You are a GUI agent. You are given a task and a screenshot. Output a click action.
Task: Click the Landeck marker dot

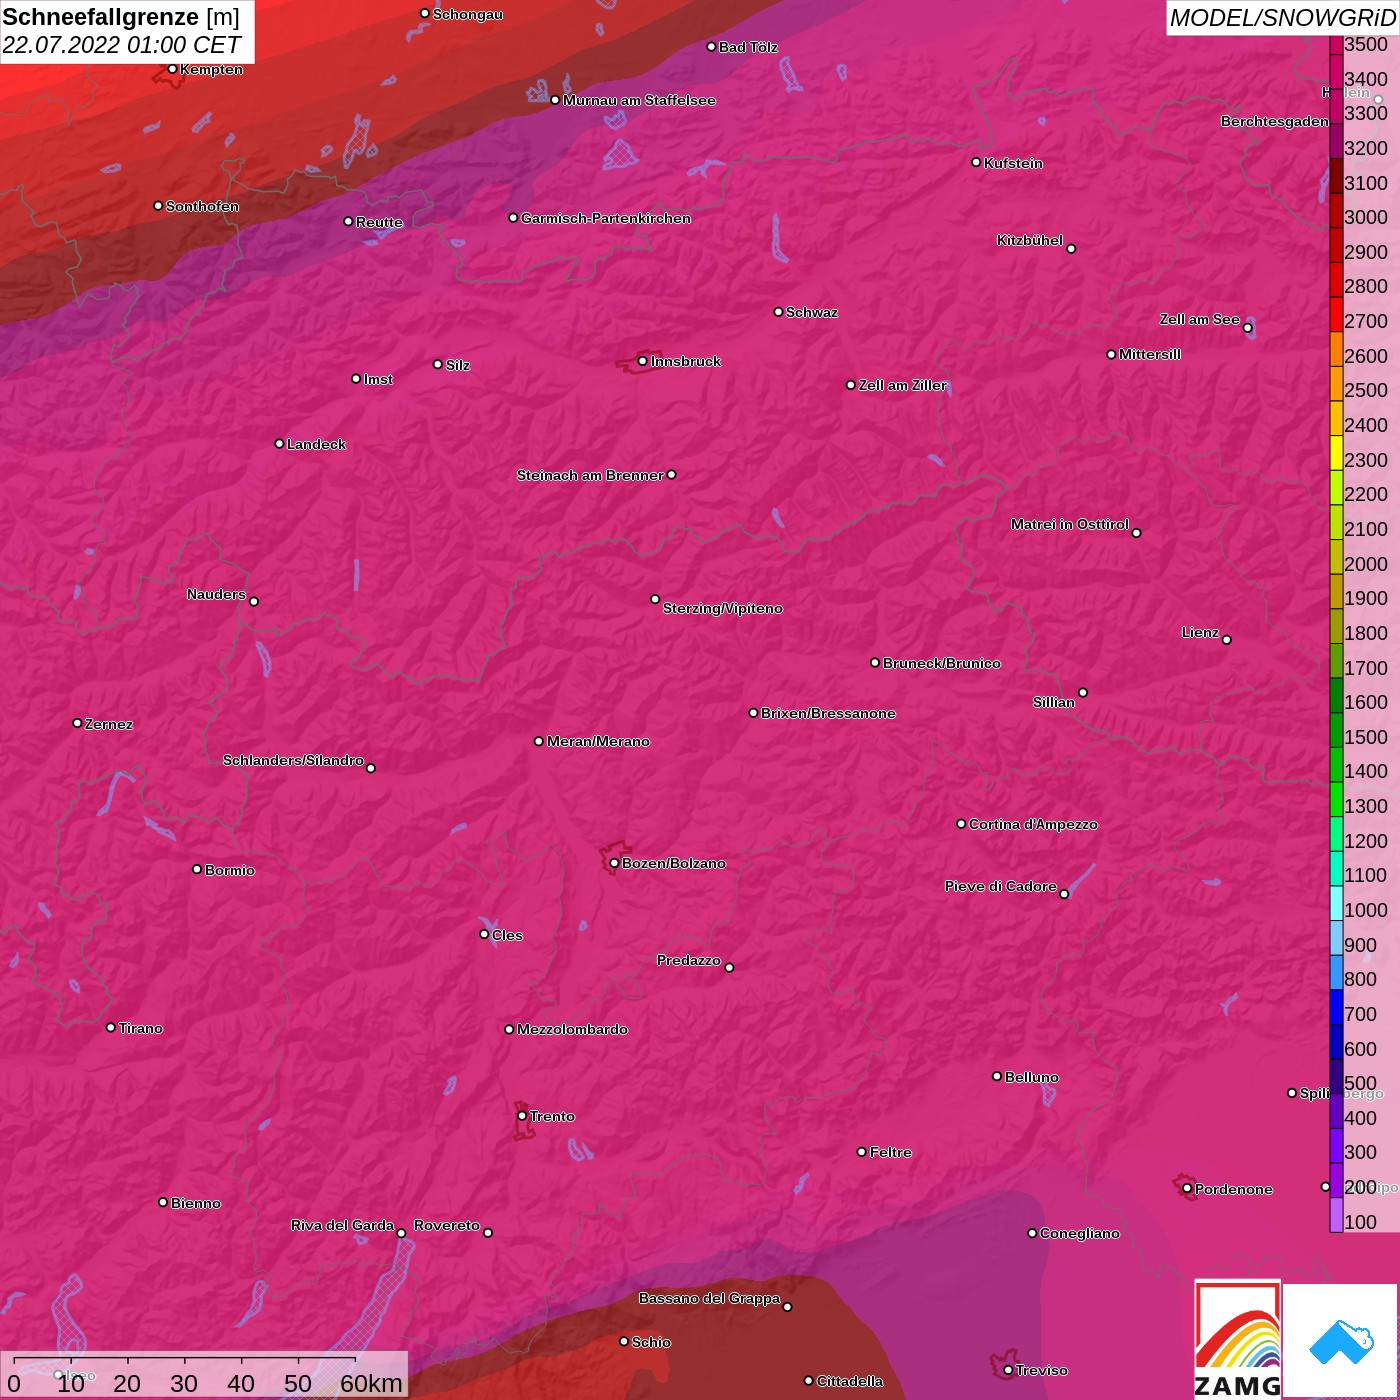279,443
